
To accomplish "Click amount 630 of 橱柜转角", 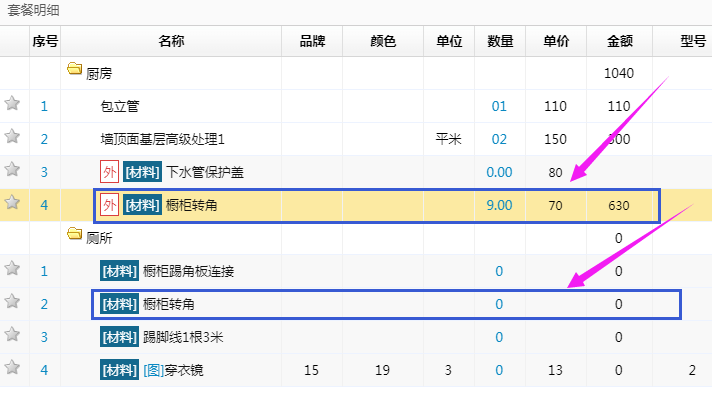I will (619, 205).
